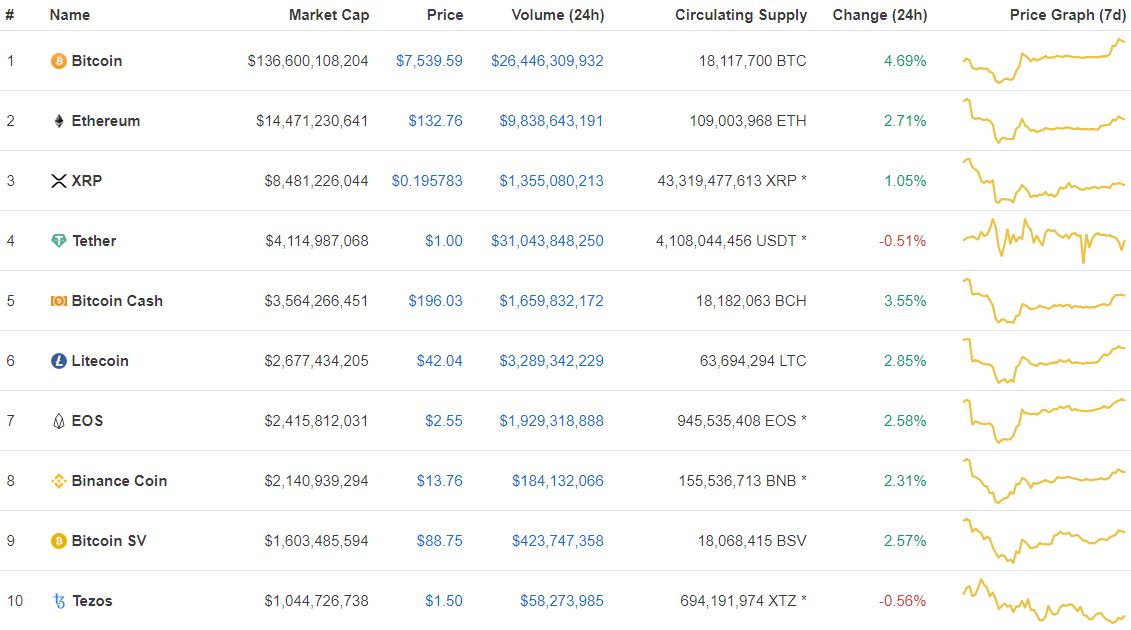
Task: Click Litecoin volume $3,289,342,229
Action: (x=551, y=360)
